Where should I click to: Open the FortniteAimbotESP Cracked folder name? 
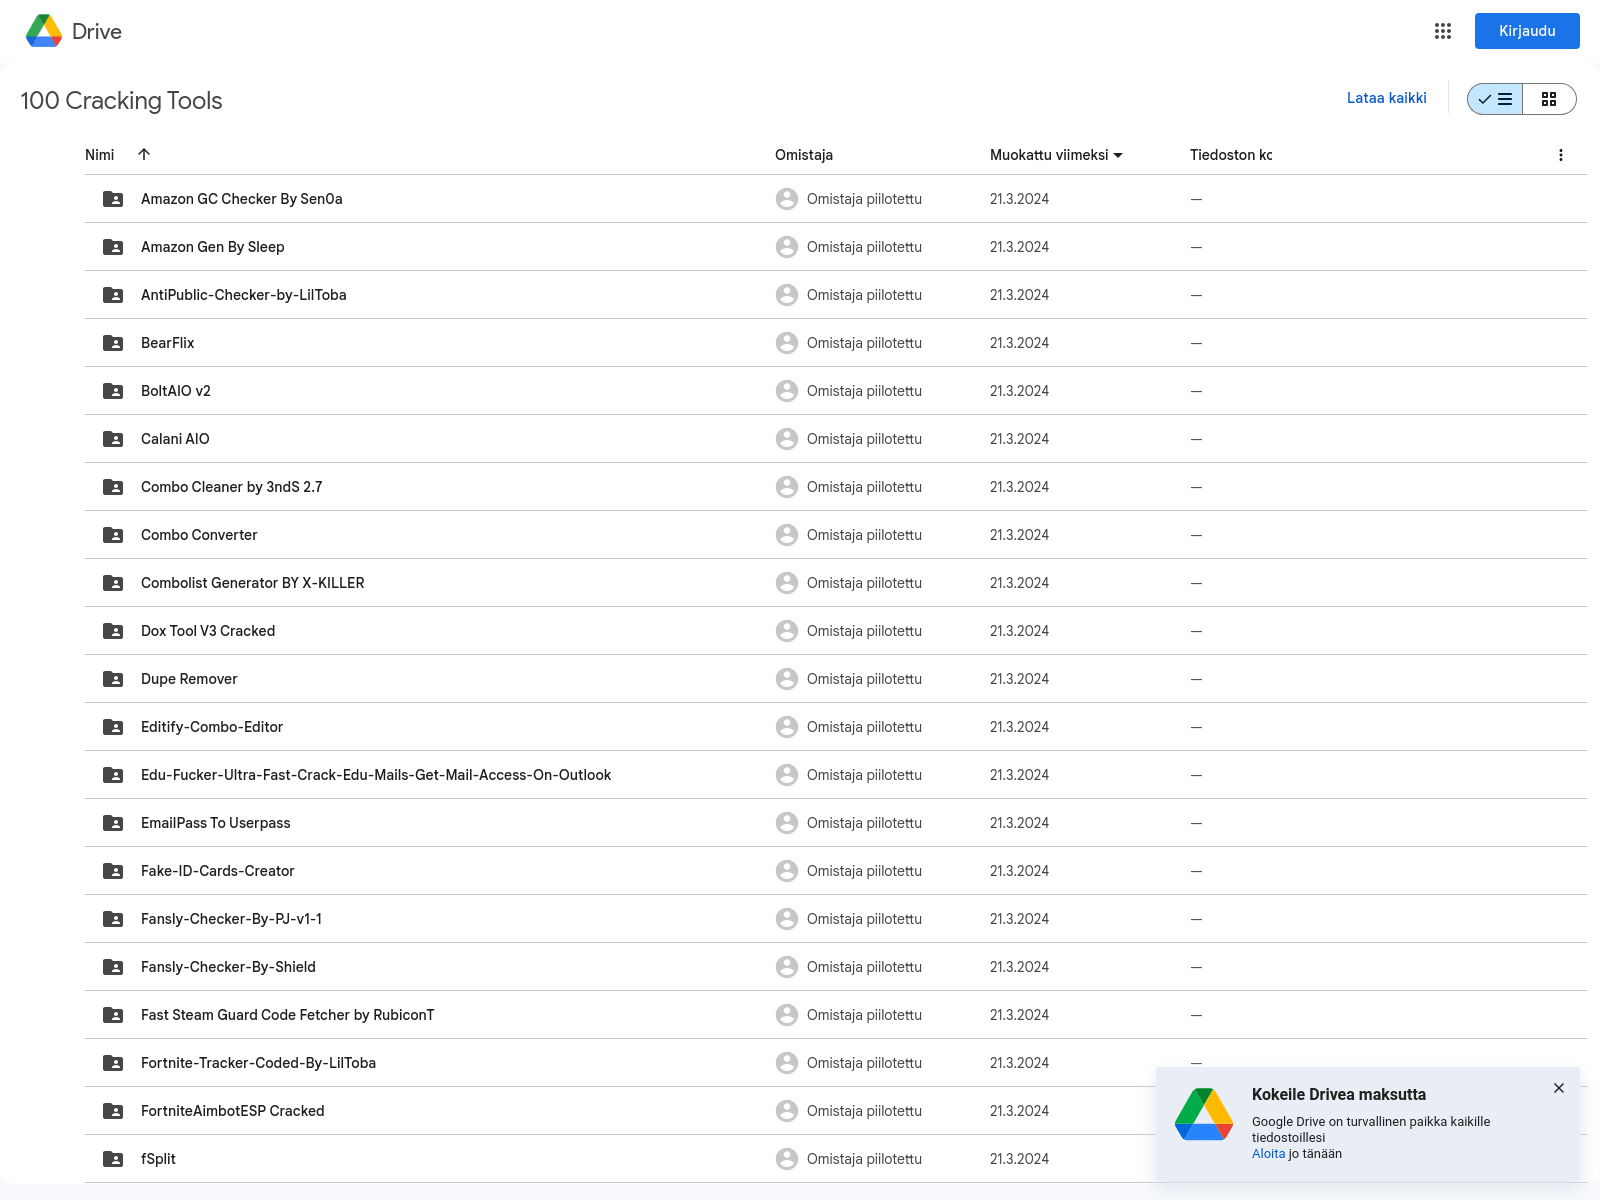[x=233, y=1111]
